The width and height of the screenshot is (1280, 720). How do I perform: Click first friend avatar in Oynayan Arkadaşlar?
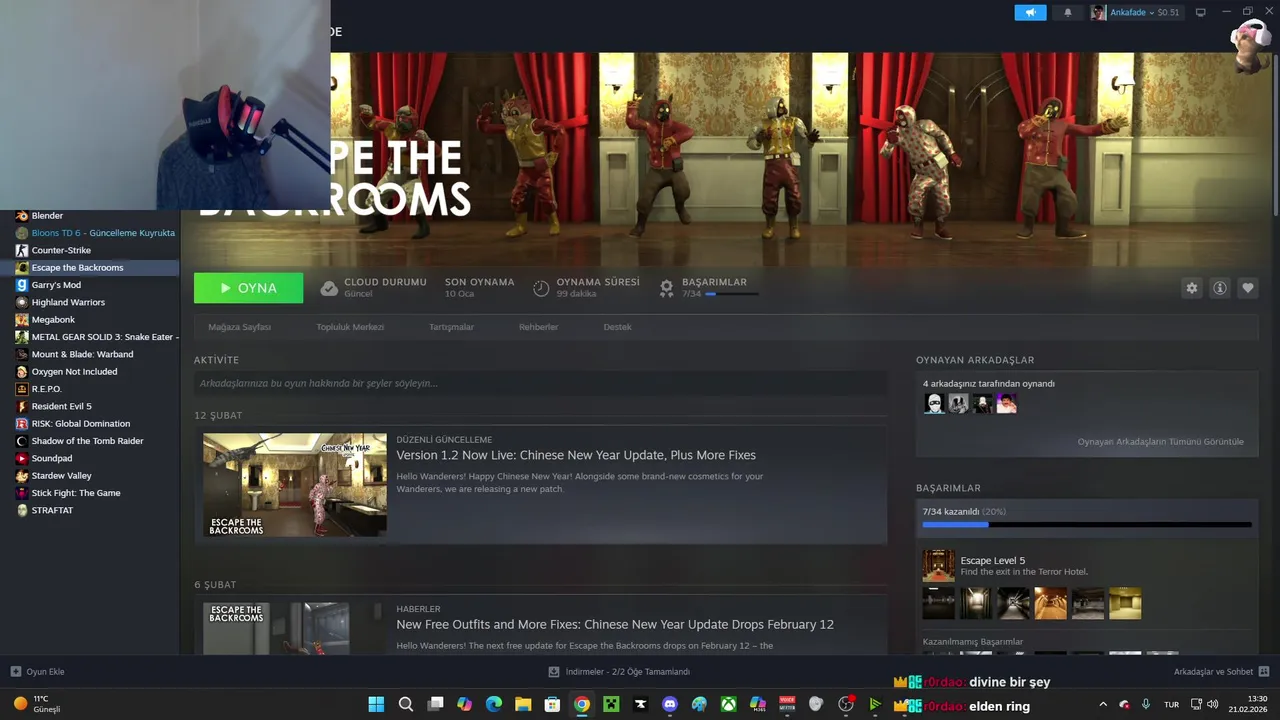tap(934, 403)
